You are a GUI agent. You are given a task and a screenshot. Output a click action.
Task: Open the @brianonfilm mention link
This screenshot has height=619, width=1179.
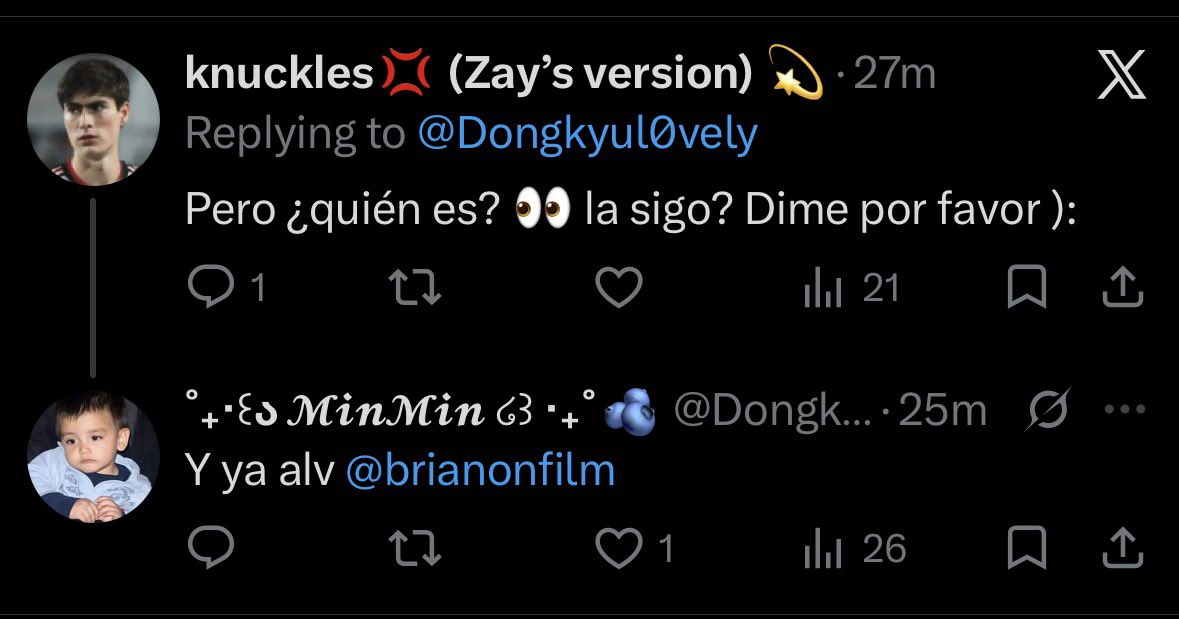click(480, 472)
